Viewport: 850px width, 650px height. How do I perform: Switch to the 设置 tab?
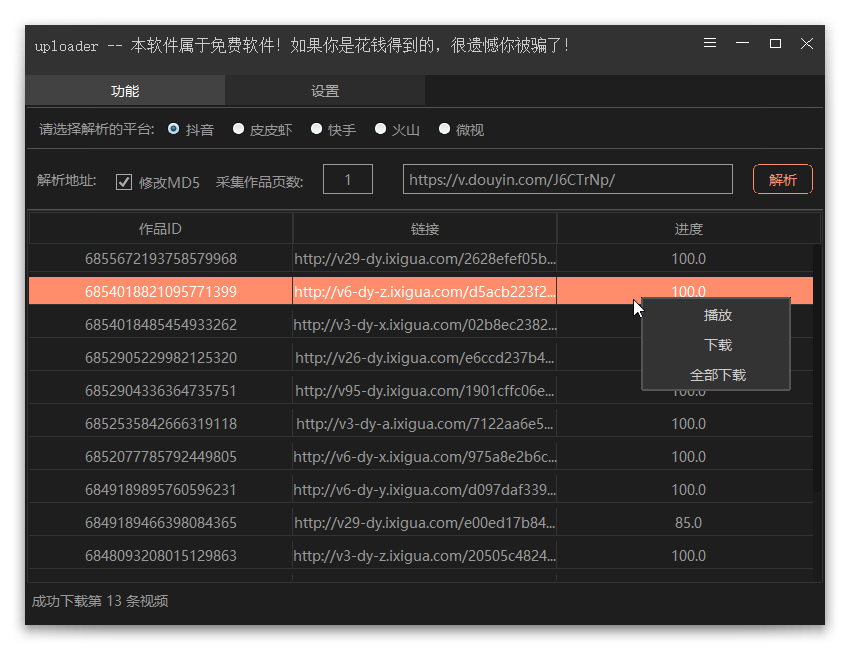[325, 91]
